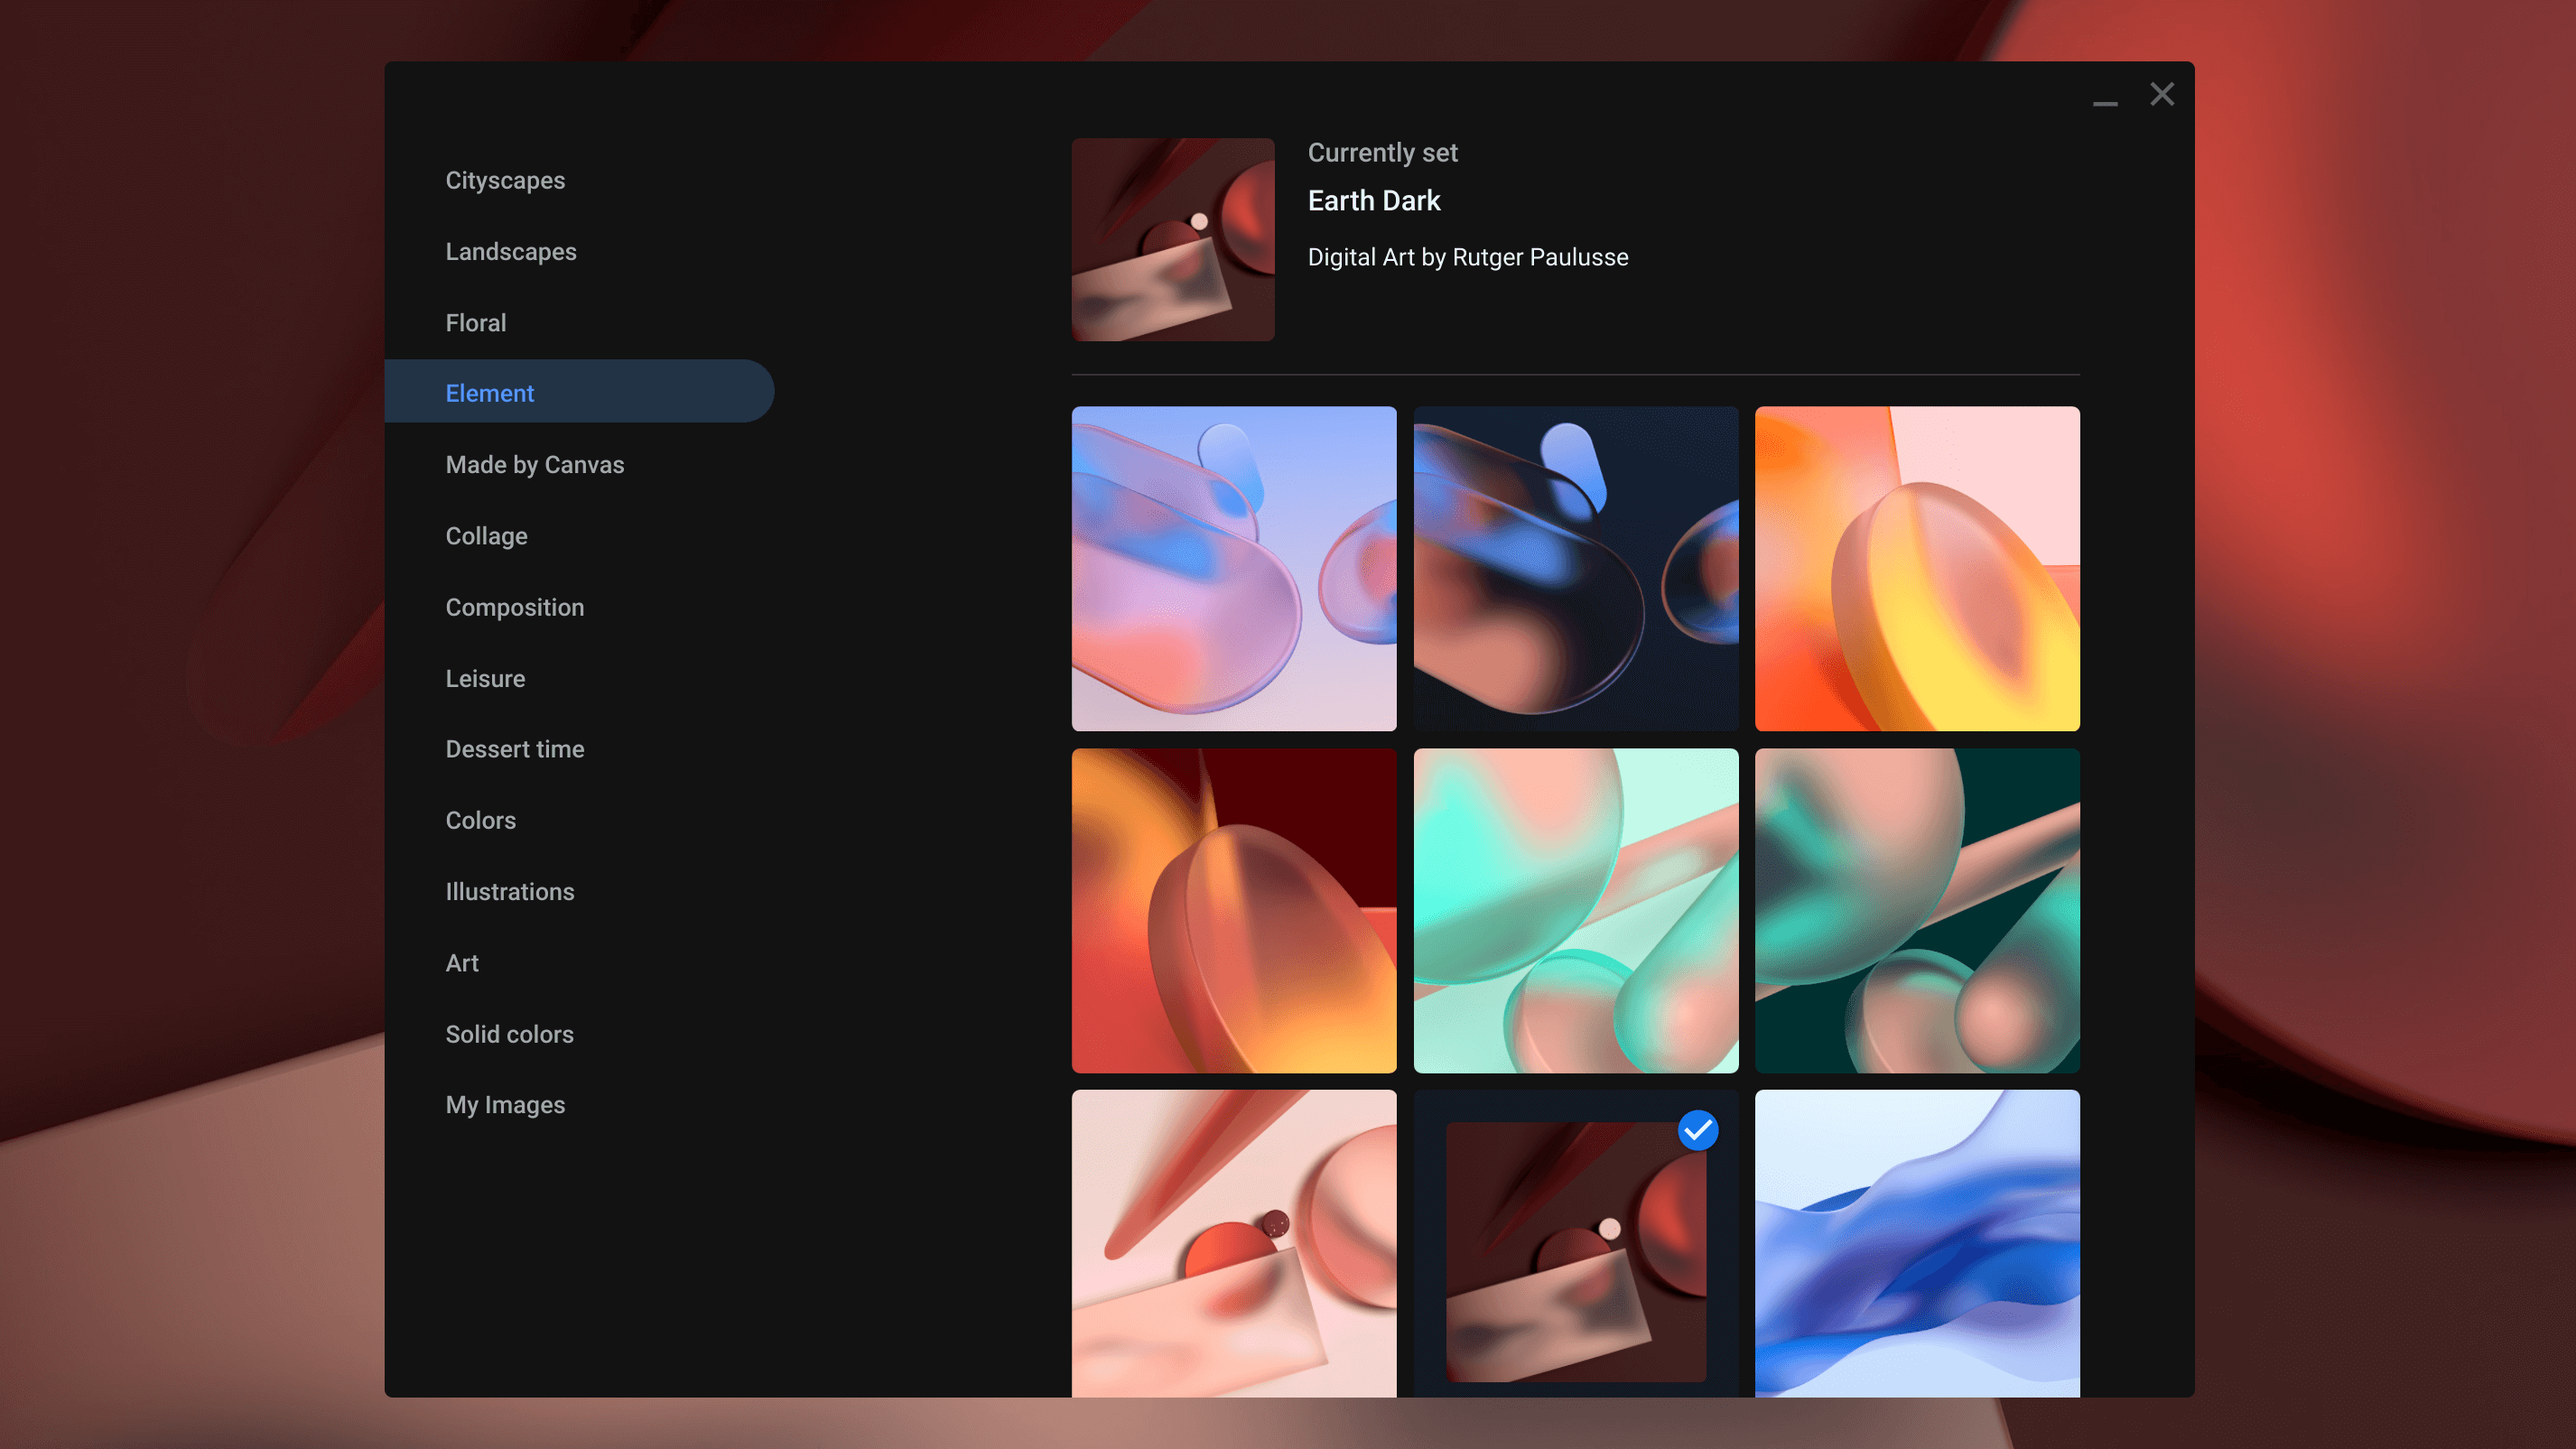Select the dark teal bubble composition
This screenshot has height=1449, width=2576.
pyautogui.click(x=1918, y=909)
